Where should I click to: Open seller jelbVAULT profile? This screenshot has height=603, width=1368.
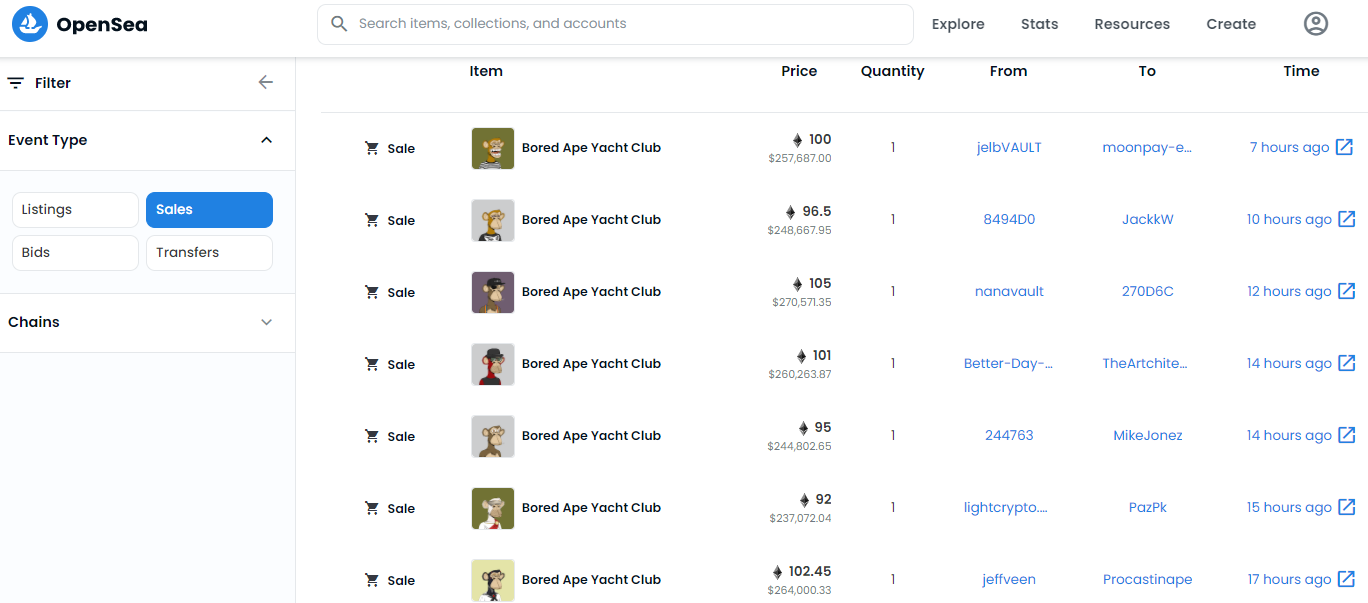point(1009,147)
